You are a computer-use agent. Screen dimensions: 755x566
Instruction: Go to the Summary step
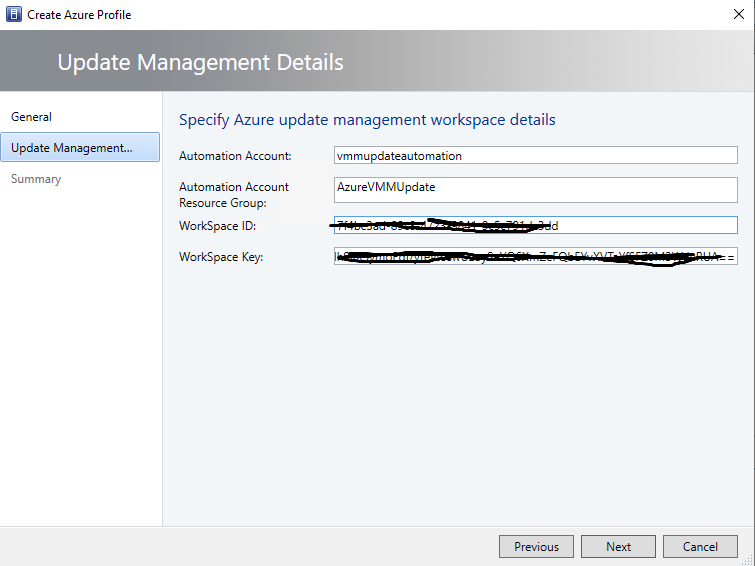click(36, 179)
